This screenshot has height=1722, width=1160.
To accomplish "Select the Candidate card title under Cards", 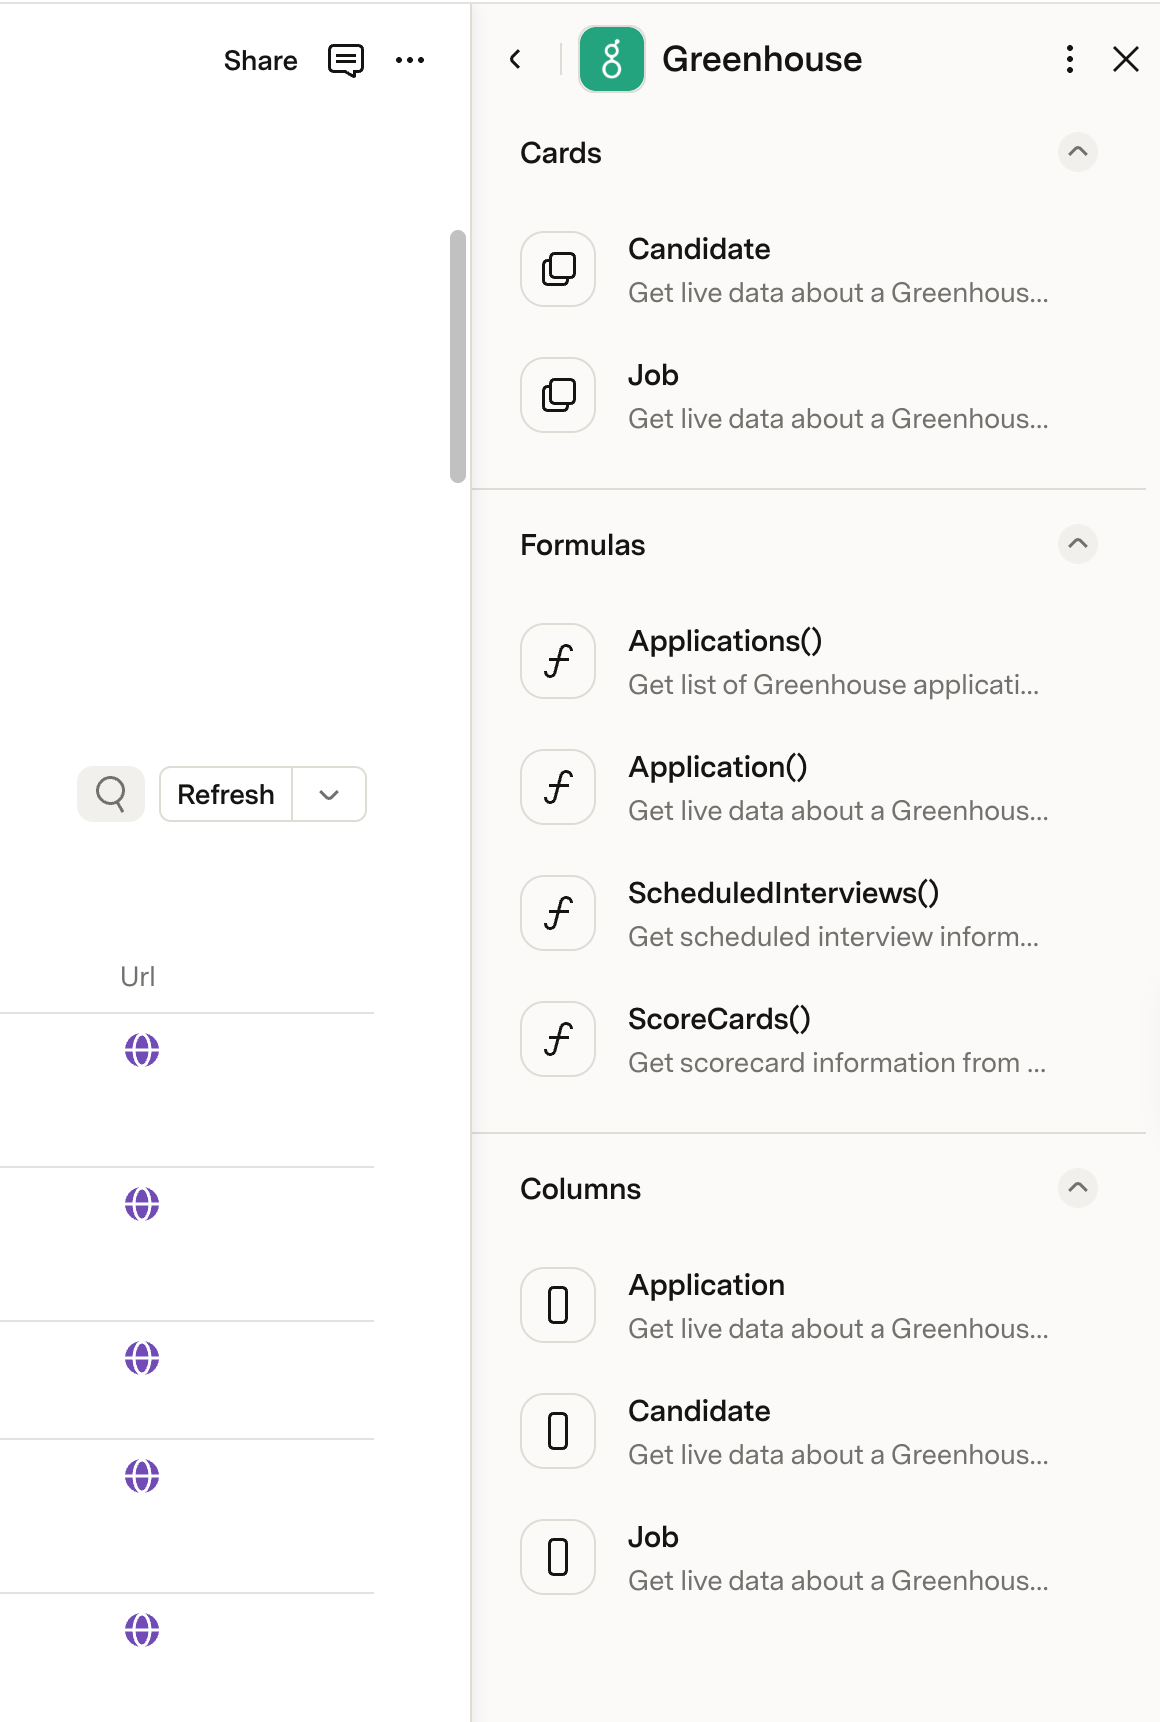I will pos(699,249).
